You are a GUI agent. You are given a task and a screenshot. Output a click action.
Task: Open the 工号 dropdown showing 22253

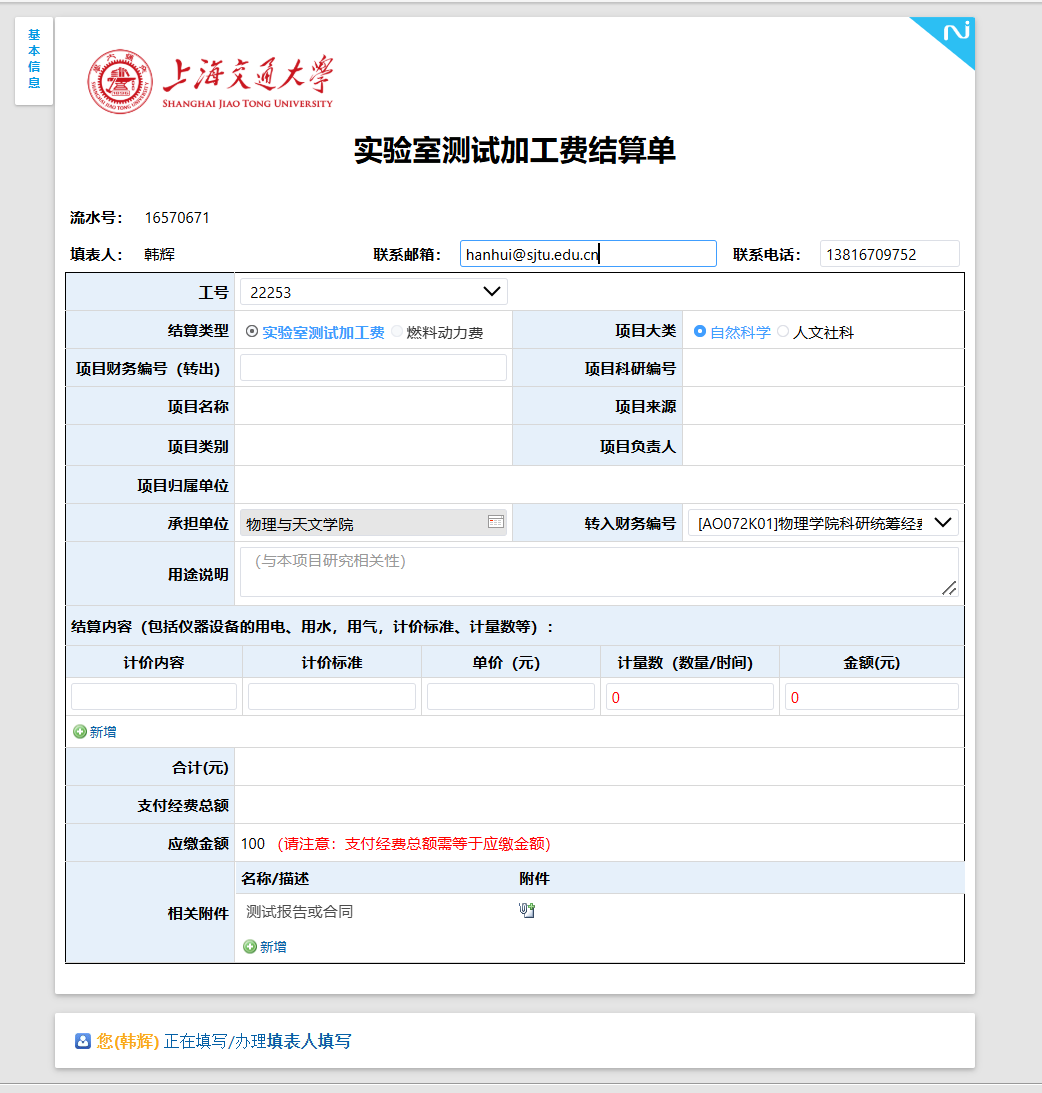coord(373,292)
